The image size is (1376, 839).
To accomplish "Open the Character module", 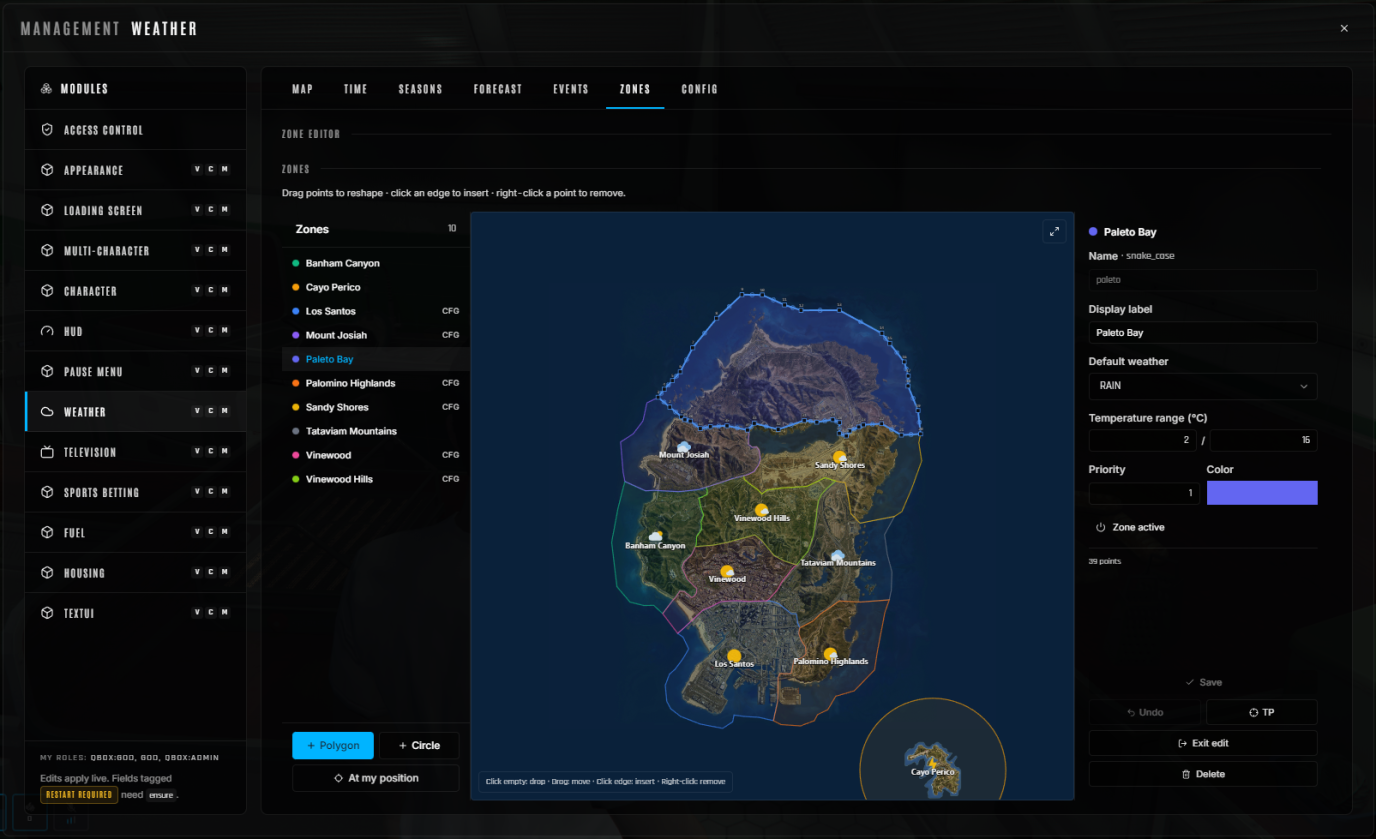I will pos(135,291).
